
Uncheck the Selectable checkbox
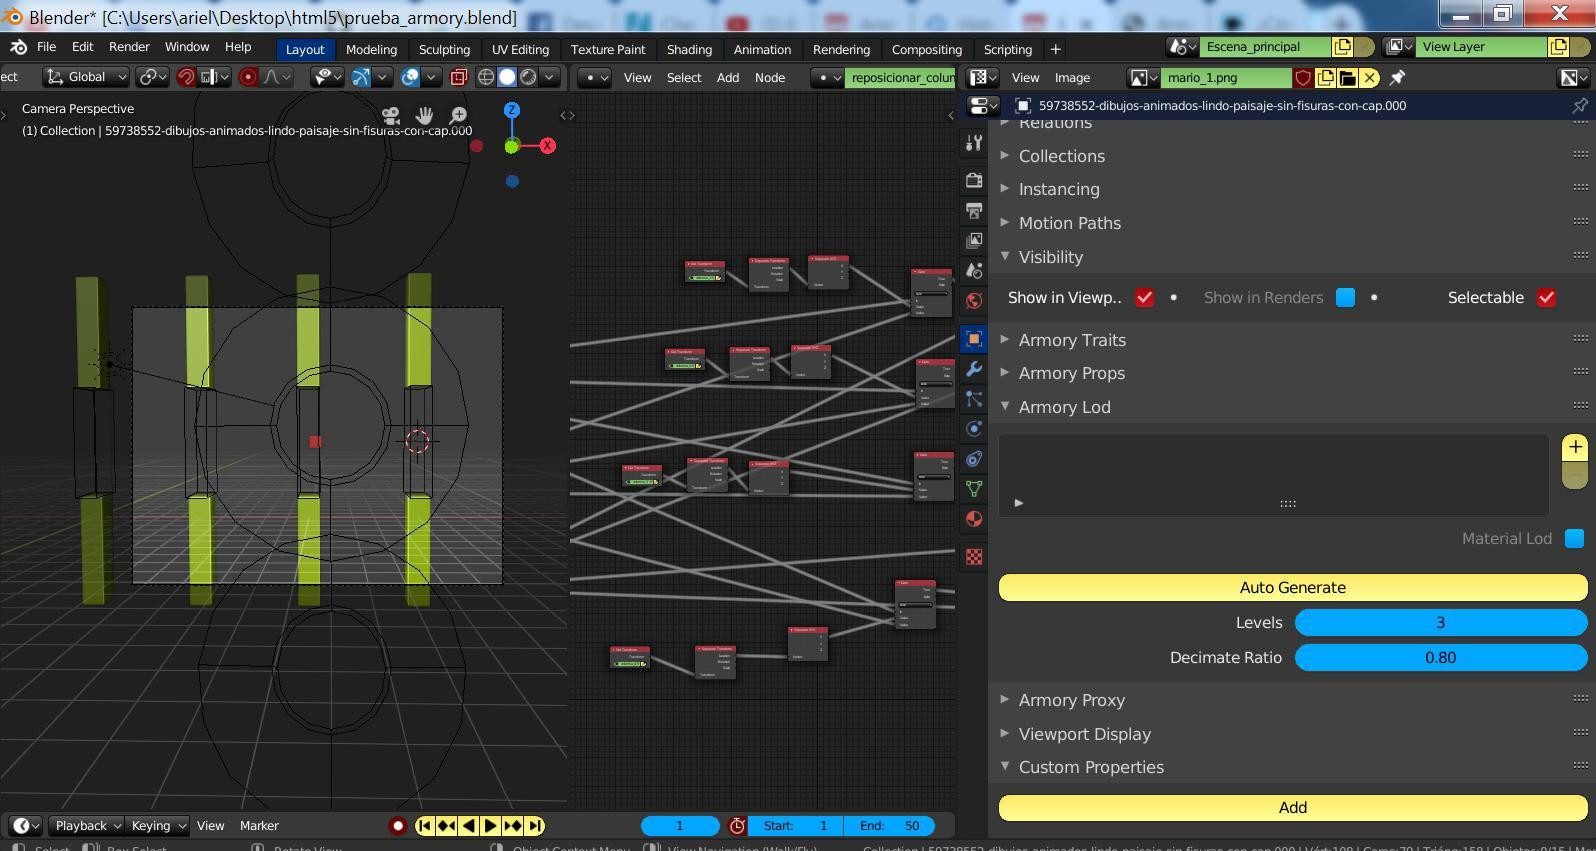click(1547, 298)
